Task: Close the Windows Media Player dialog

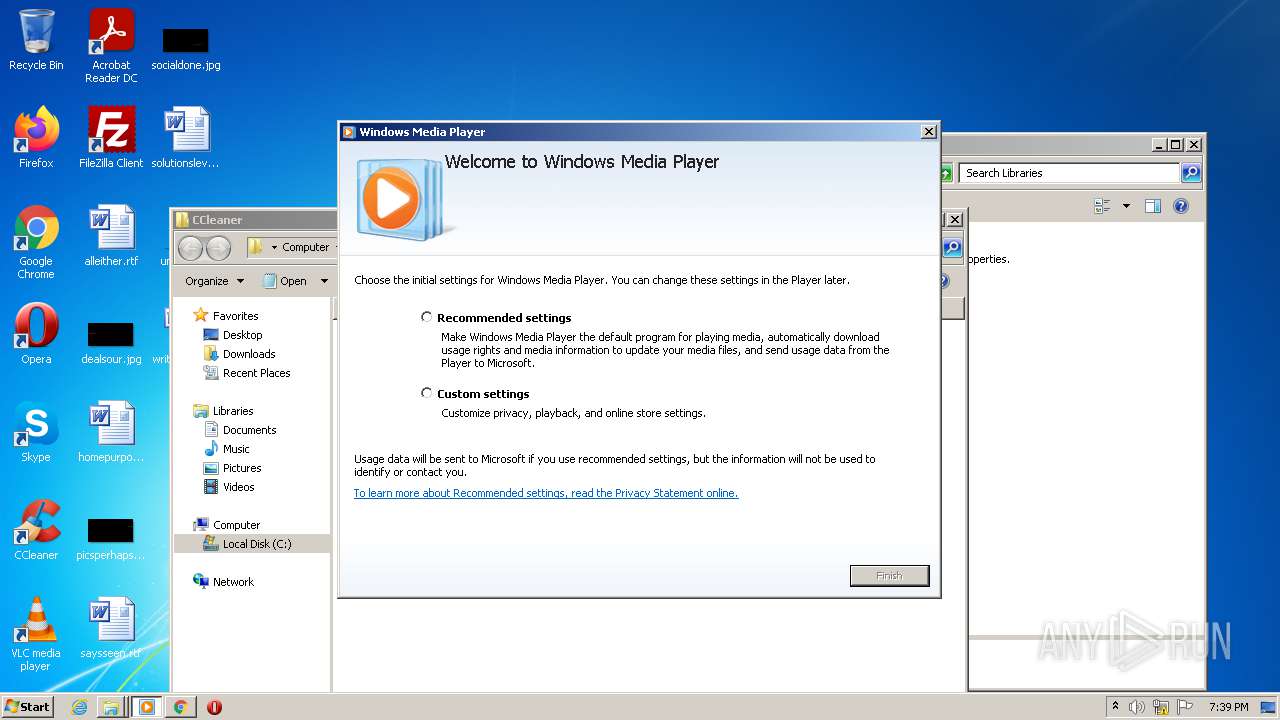Action: (928, 132)
